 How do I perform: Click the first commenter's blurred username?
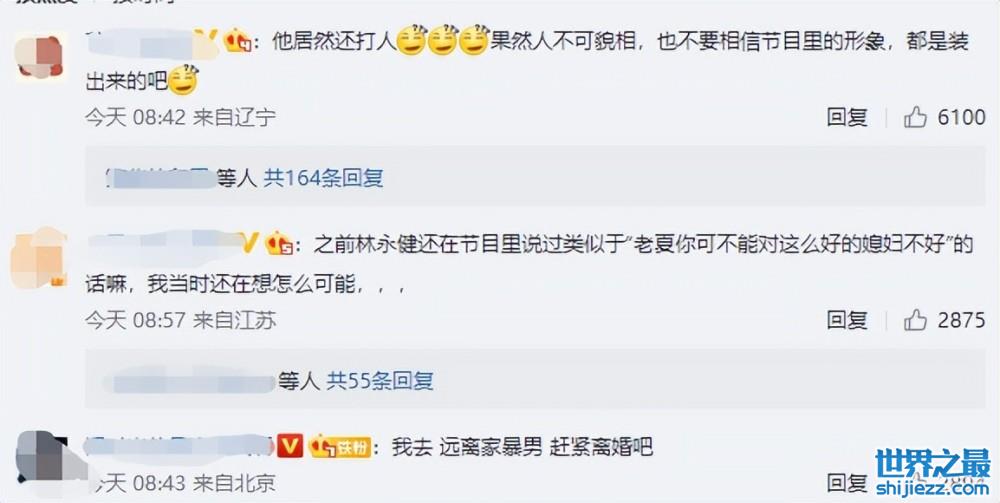point(153,42)
